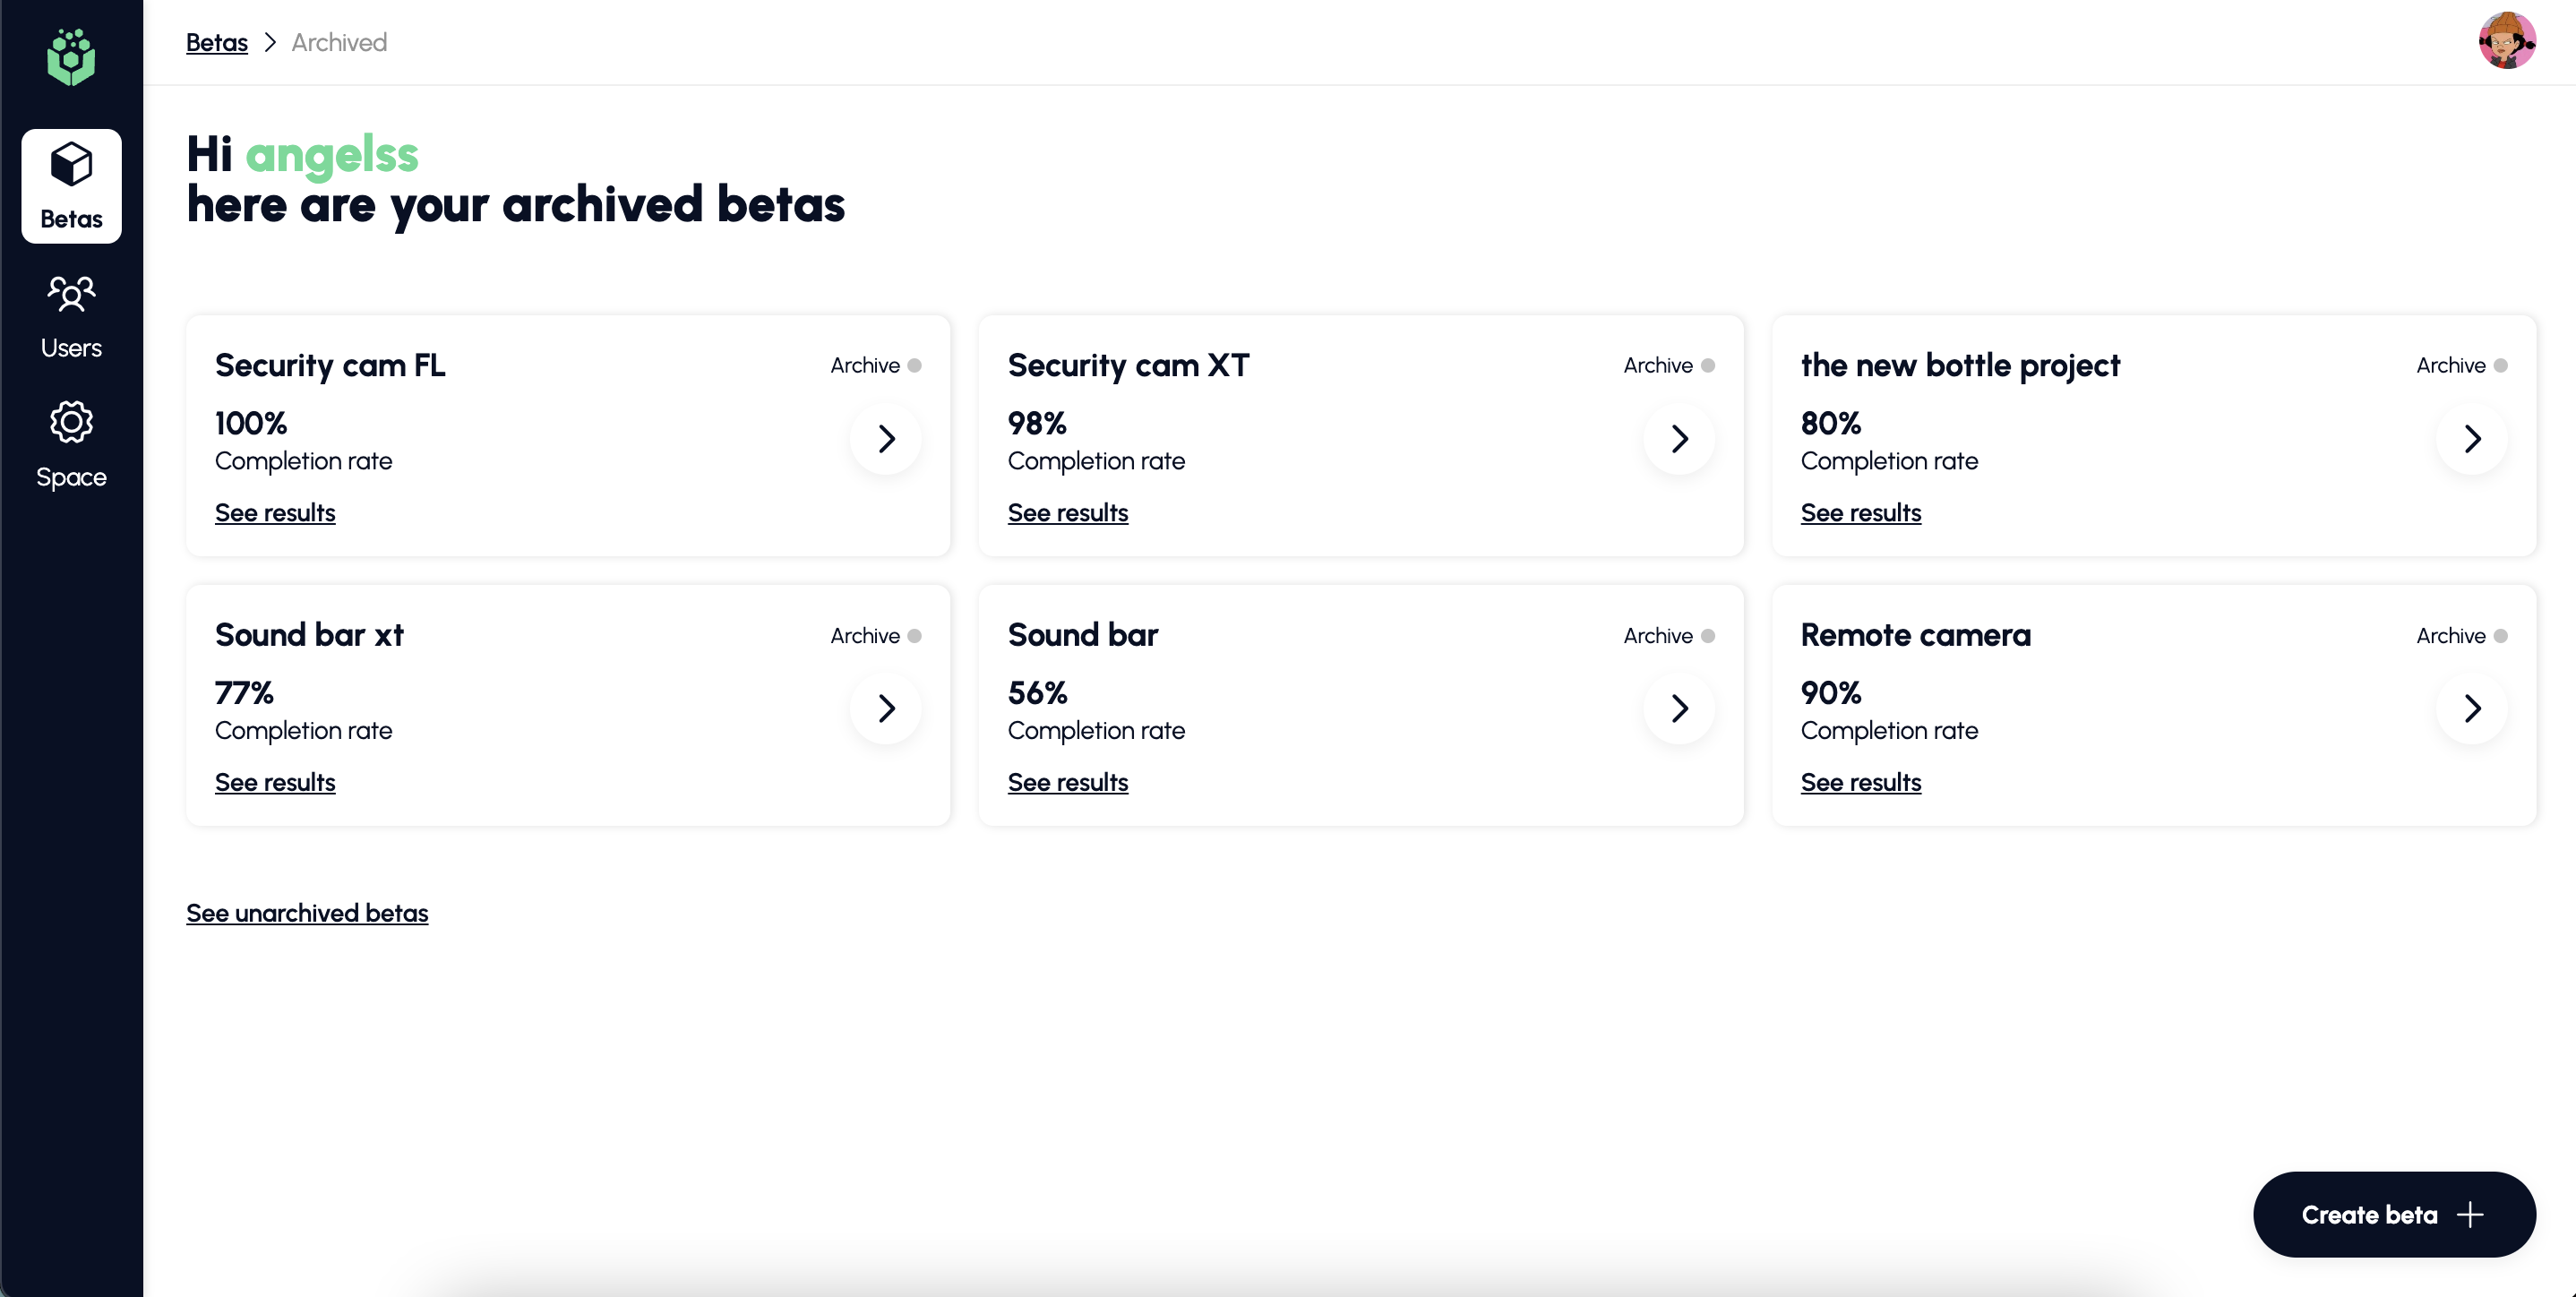Toggle Archive status dot on Remote camera
This screenshot has width=2576, height=1297.
(2500, 636)
